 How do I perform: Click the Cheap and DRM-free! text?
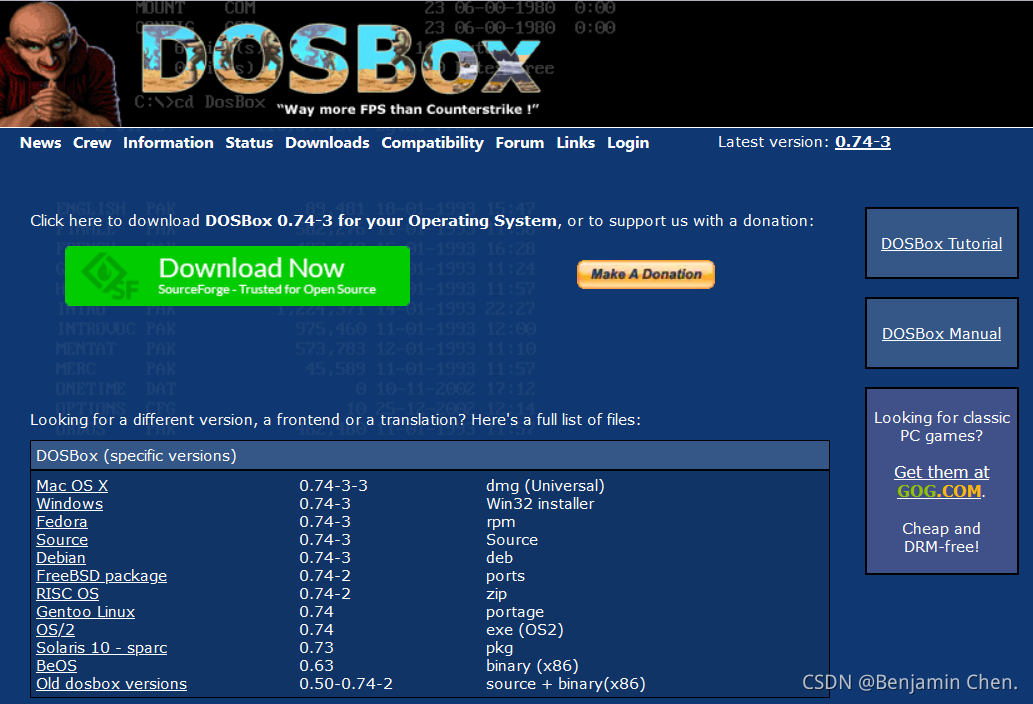(941, 537)
